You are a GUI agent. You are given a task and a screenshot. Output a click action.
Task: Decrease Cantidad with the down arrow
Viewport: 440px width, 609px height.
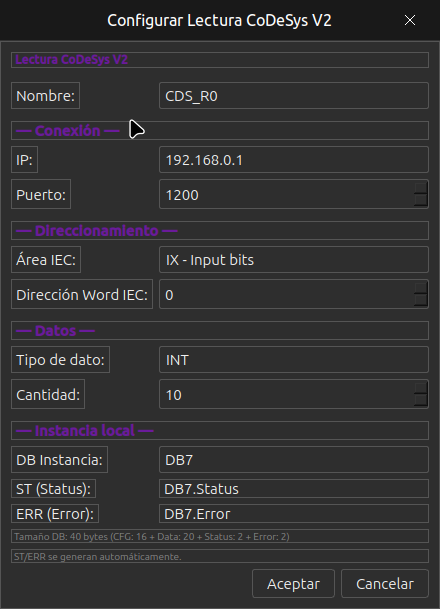tap(421, 400)
